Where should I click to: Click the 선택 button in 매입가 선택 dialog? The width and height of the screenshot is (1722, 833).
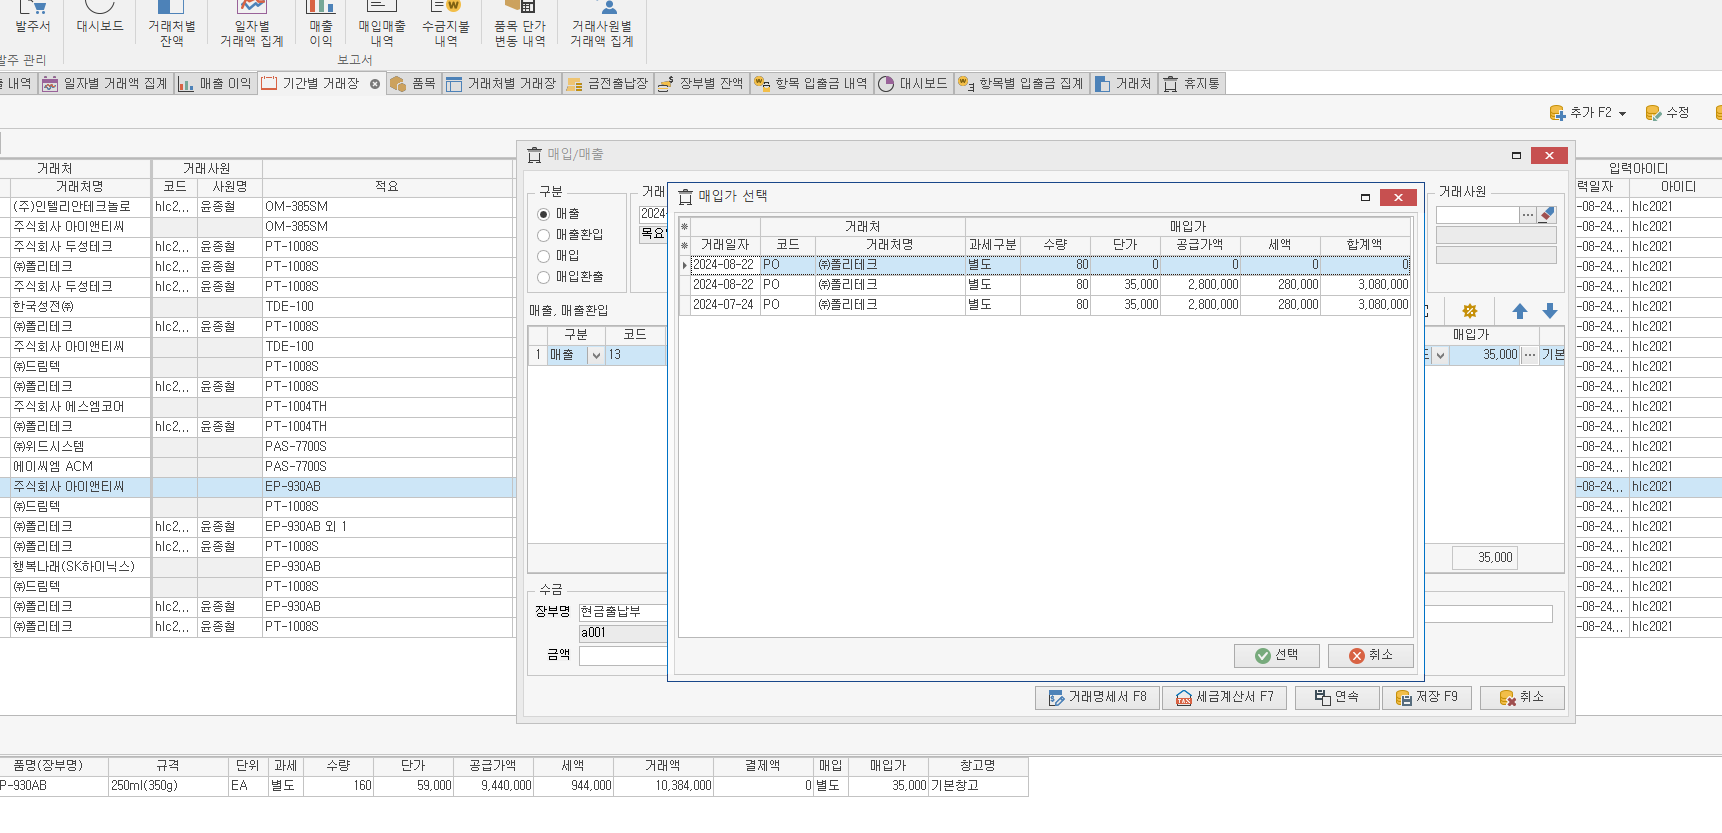(1276, 655)
